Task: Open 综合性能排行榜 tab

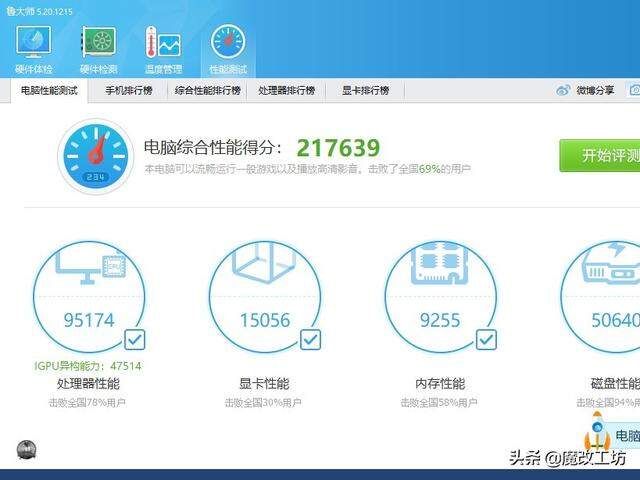Action: (207, 90)
